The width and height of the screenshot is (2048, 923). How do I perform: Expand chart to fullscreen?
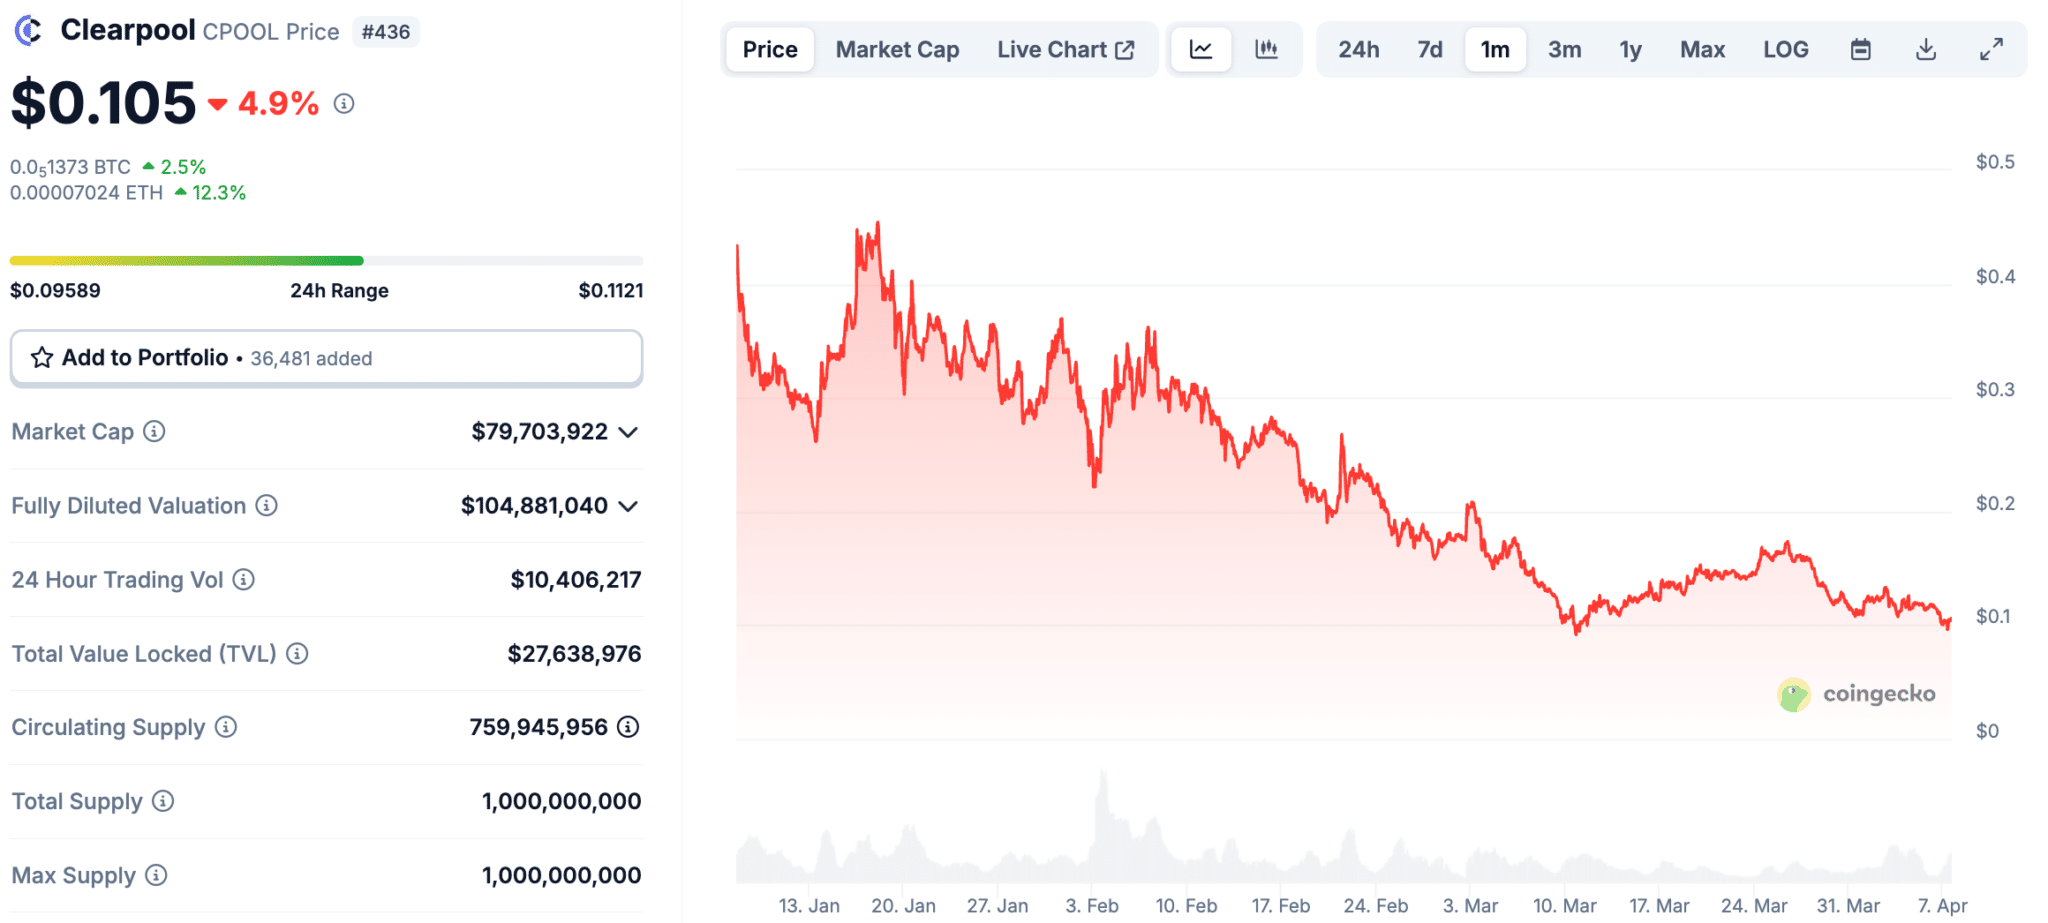coord(1991,49)
